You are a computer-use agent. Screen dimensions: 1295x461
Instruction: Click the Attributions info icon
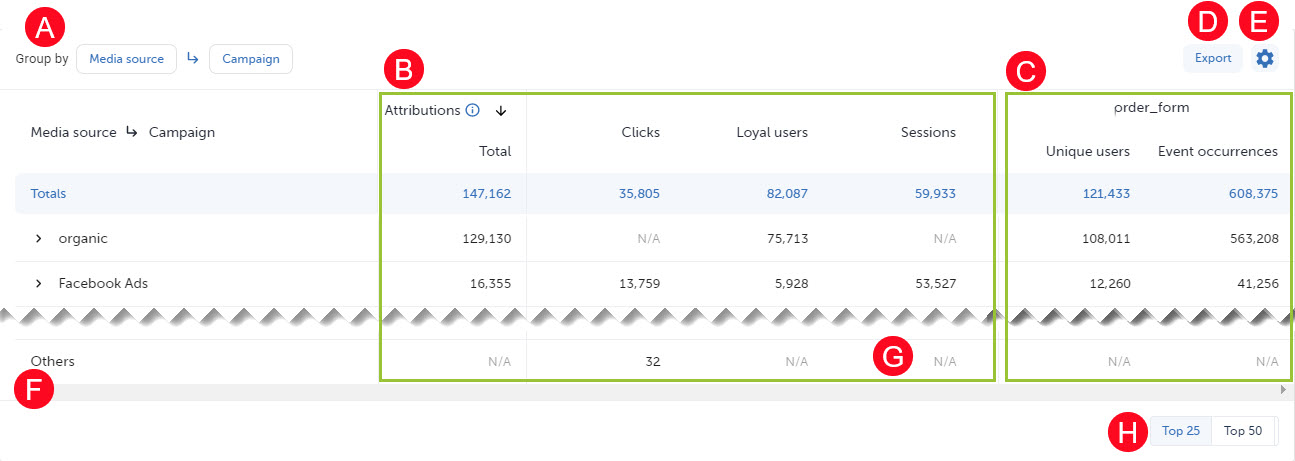tap(473, 111)
